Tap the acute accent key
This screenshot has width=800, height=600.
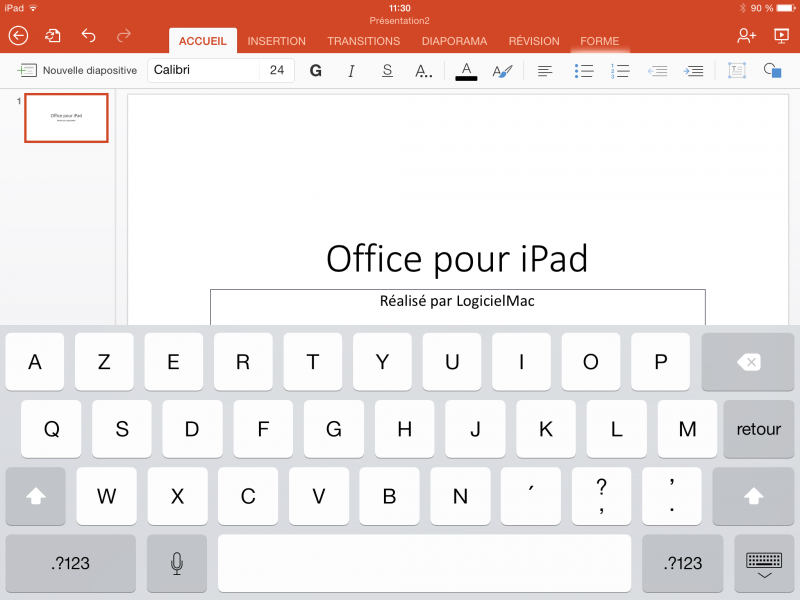pos(531,496)
